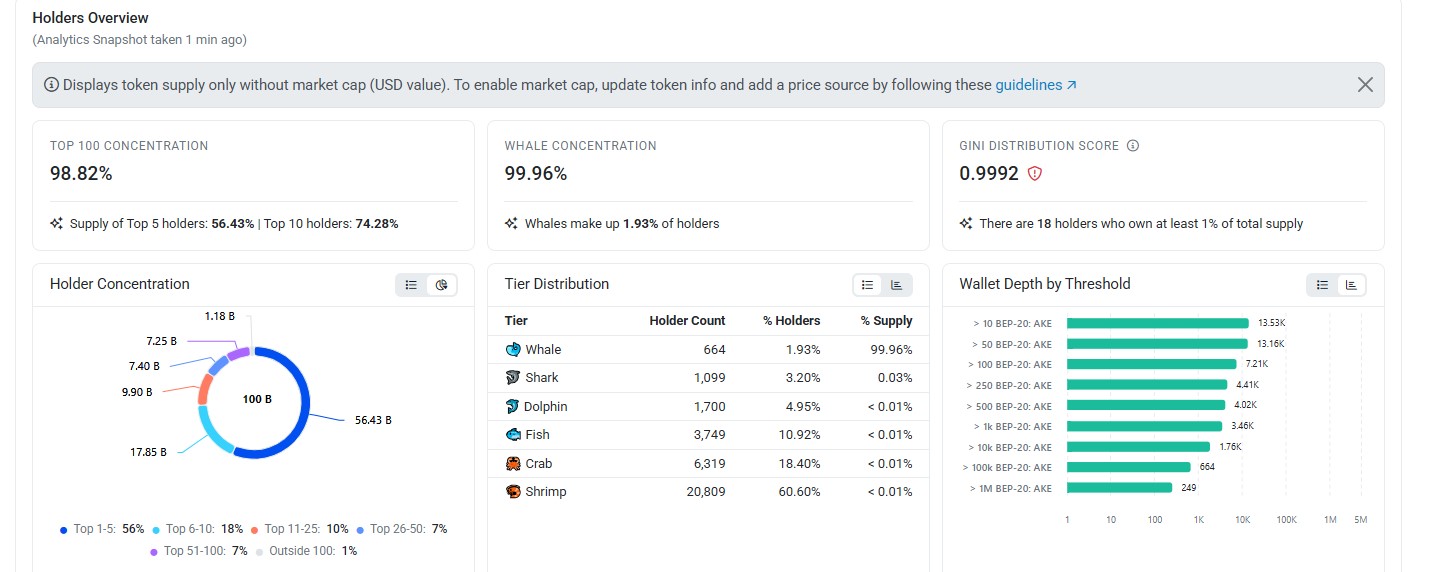Screen dimensions: 1439x572
Task: Click the 7.40 B donut label
Action: 145,367
